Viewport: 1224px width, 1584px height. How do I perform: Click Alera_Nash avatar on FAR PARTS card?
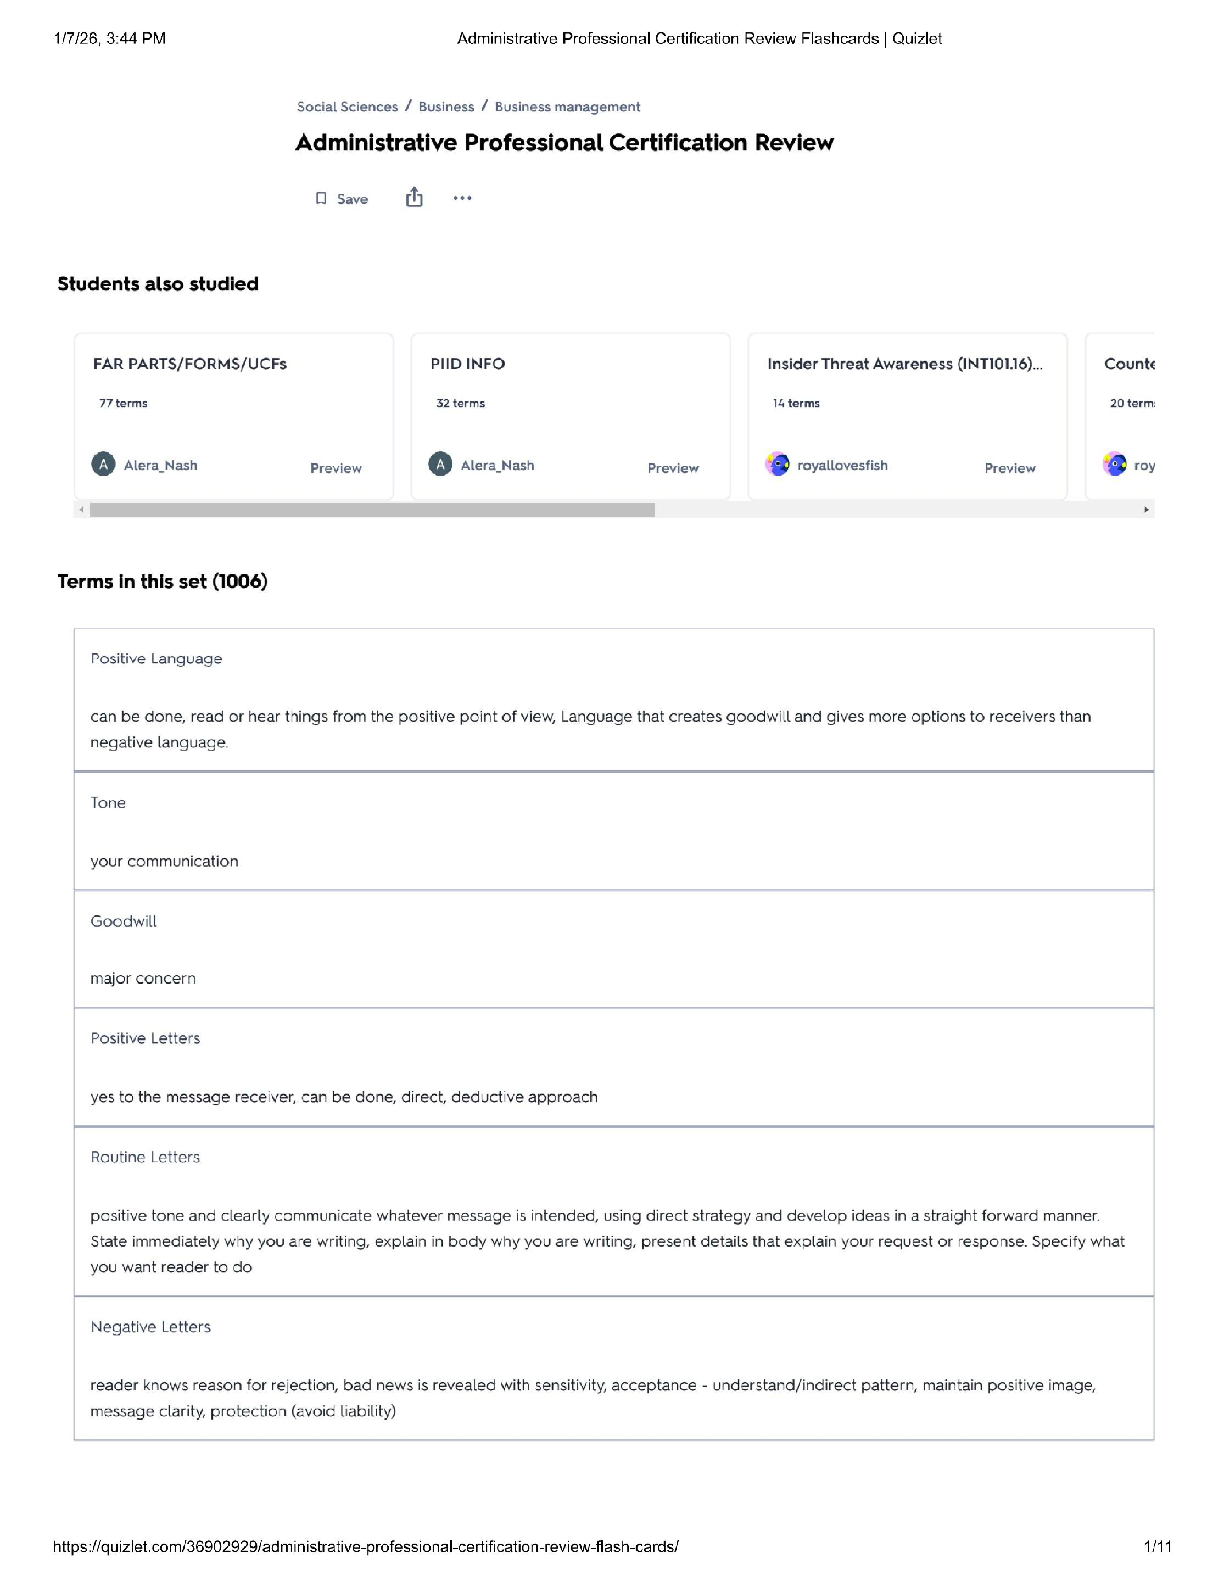point(103,465)
